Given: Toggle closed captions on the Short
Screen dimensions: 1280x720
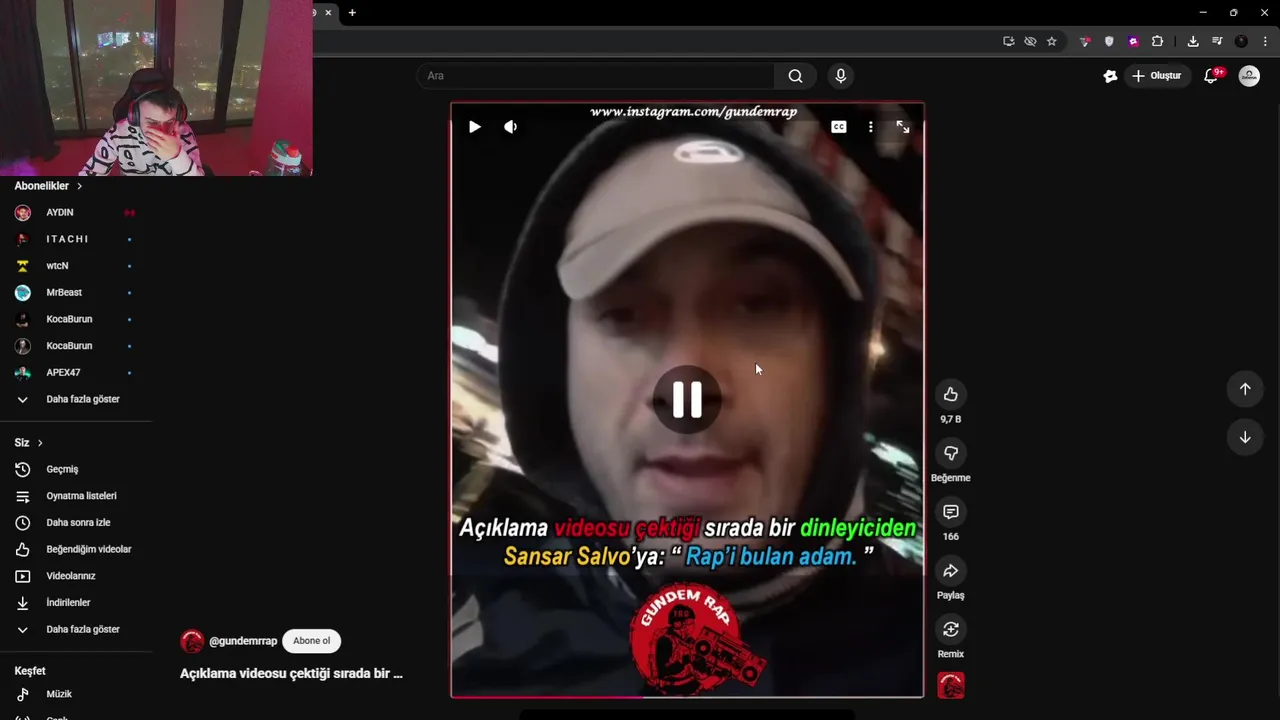Looking at the screenshot, I should pos(839,127).
